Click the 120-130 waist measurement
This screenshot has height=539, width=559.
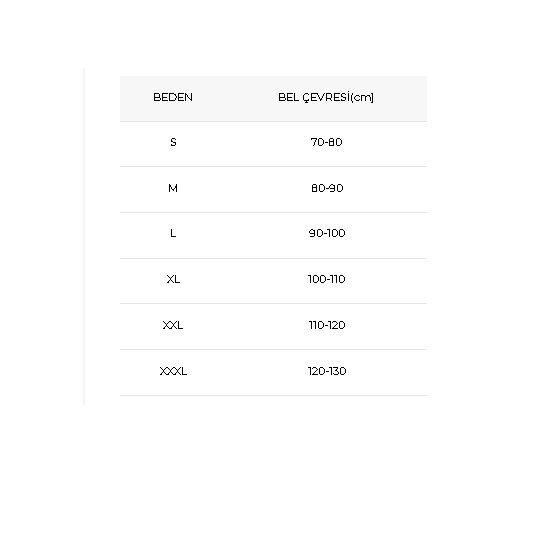pos(327,371)
